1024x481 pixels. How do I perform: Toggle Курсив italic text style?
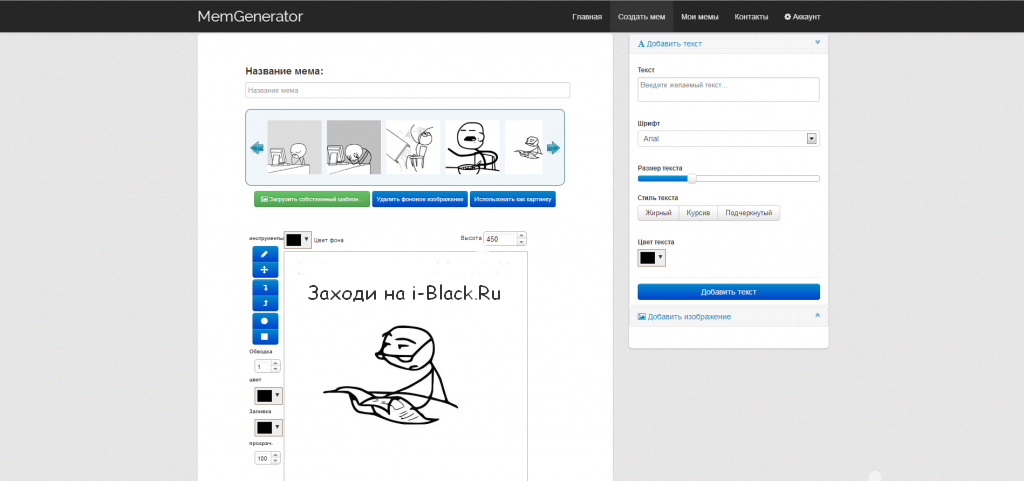[x=698, y=213]
